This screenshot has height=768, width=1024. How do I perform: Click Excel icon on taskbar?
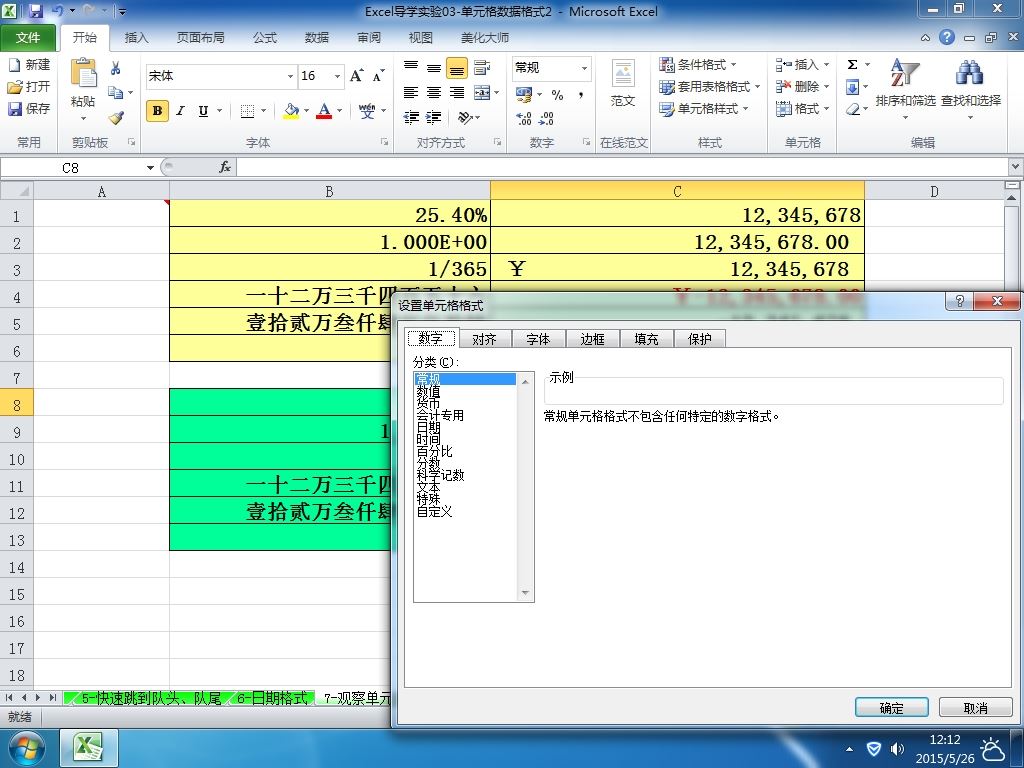(89, 748)
